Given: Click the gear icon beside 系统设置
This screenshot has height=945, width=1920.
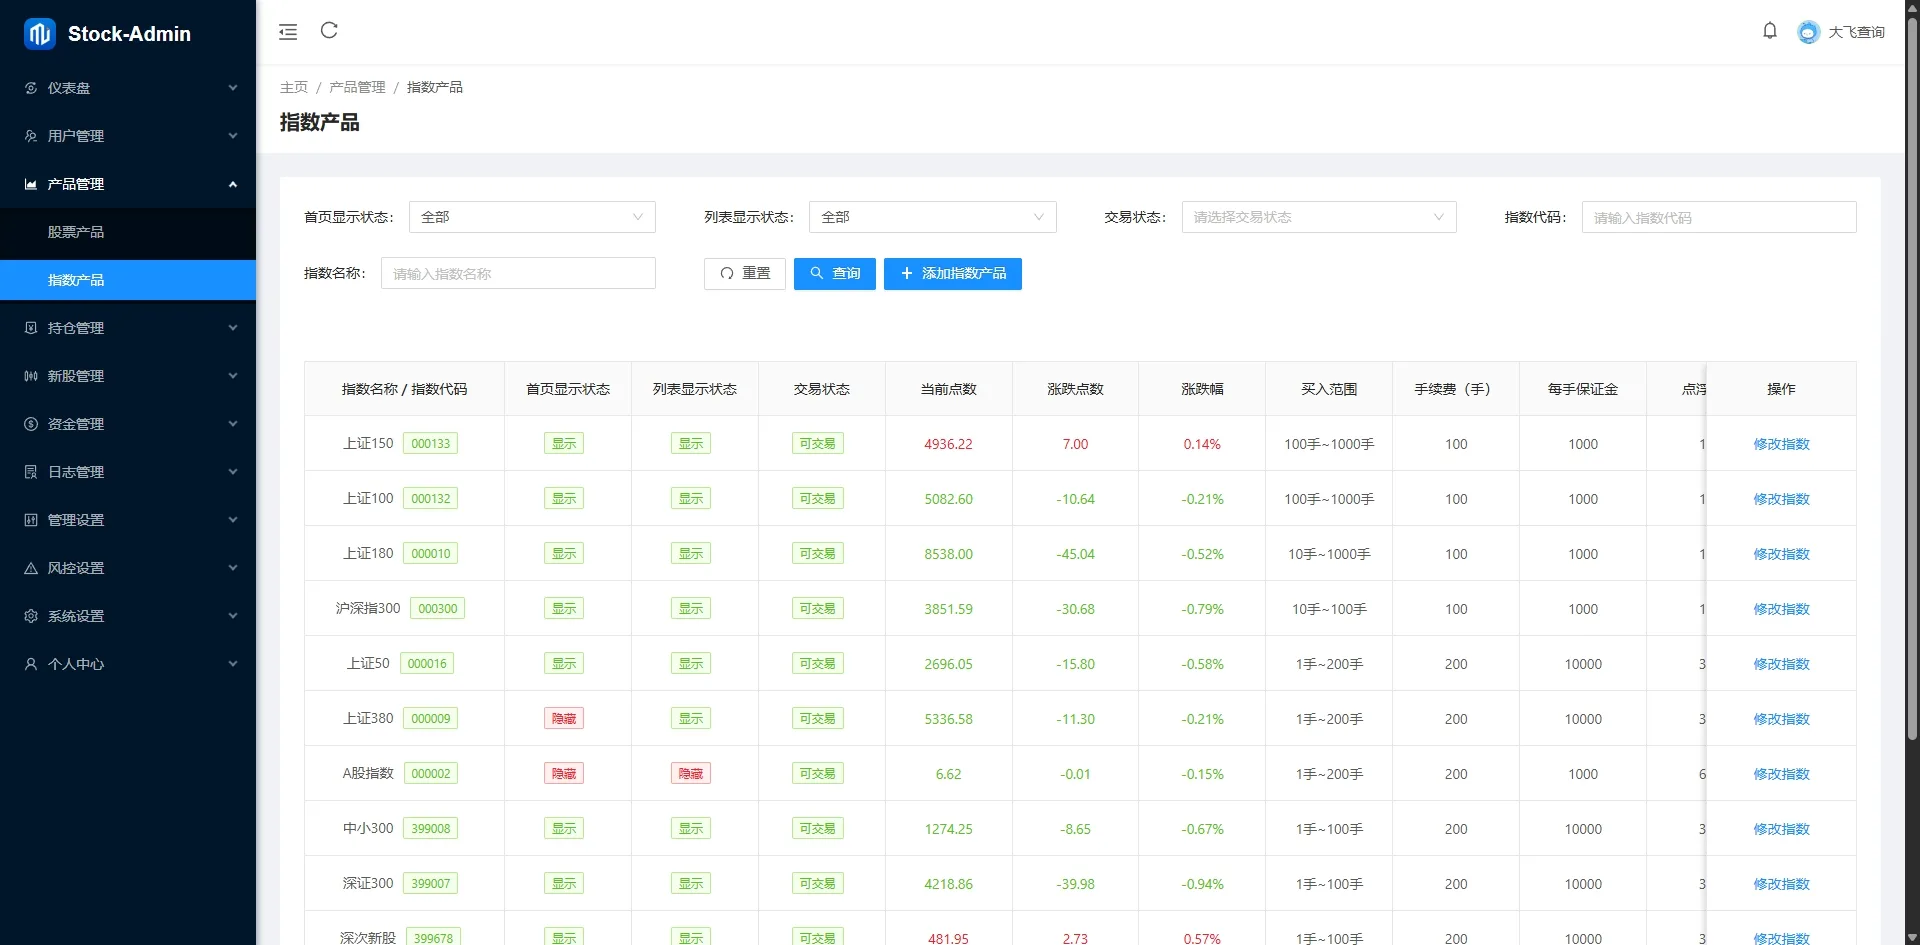Looking at the screenshot, I should (31, 616).
